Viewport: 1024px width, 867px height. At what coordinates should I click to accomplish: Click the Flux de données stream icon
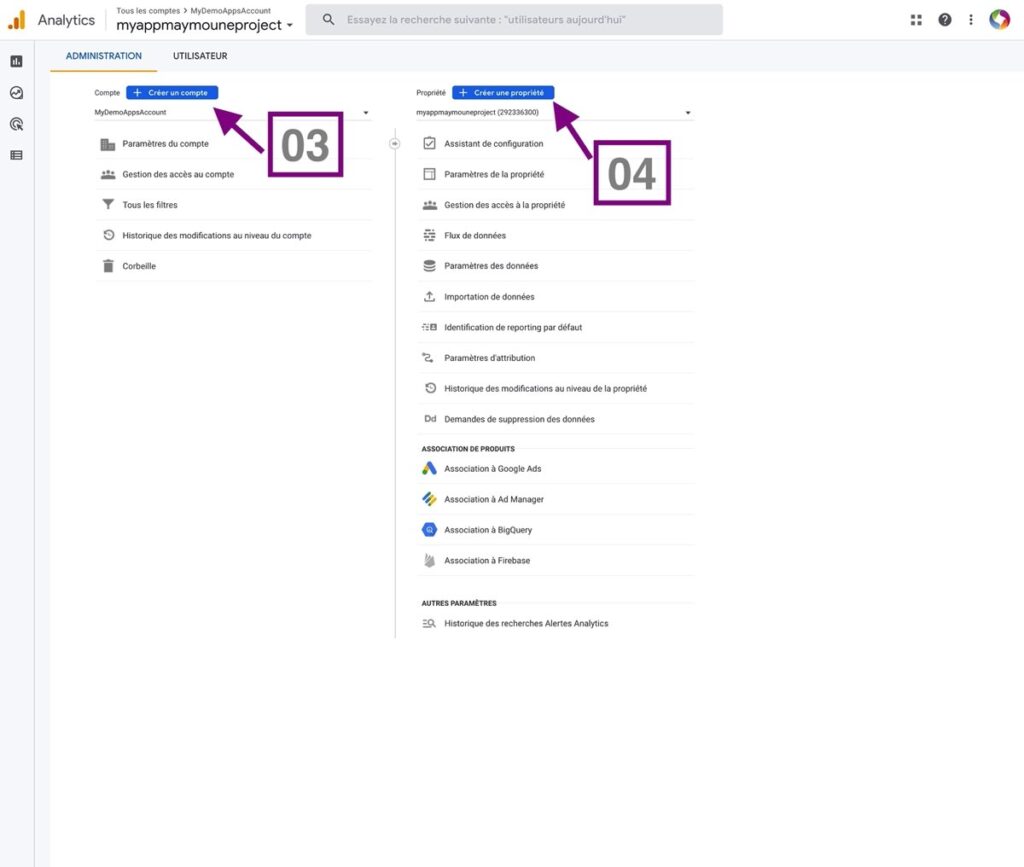click(429, 235)
